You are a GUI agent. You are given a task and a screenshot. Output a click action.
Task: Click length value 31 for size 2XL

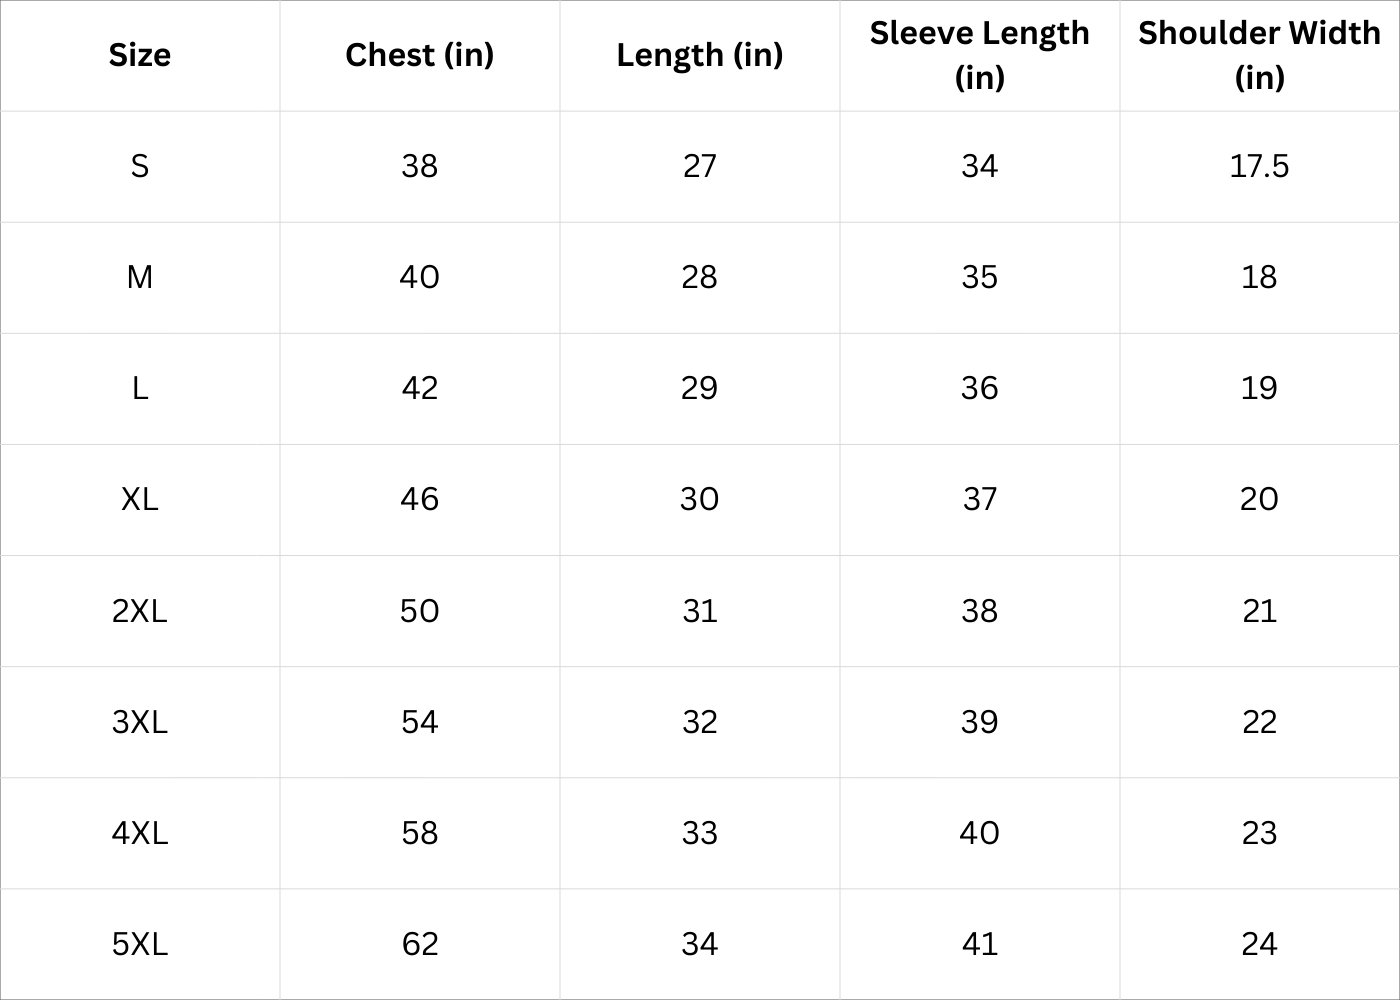[x=700, y=611]
